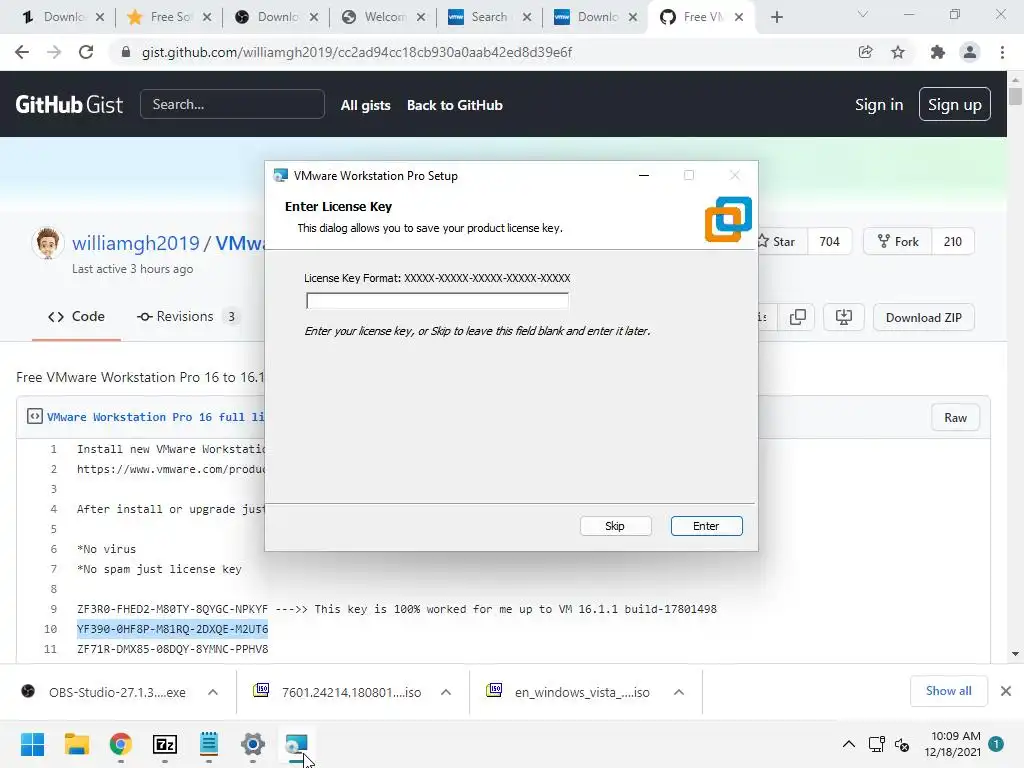Copy the gist clone URL icon
This screenshot has width=1024, height=768.
click(x=797, y=317)
